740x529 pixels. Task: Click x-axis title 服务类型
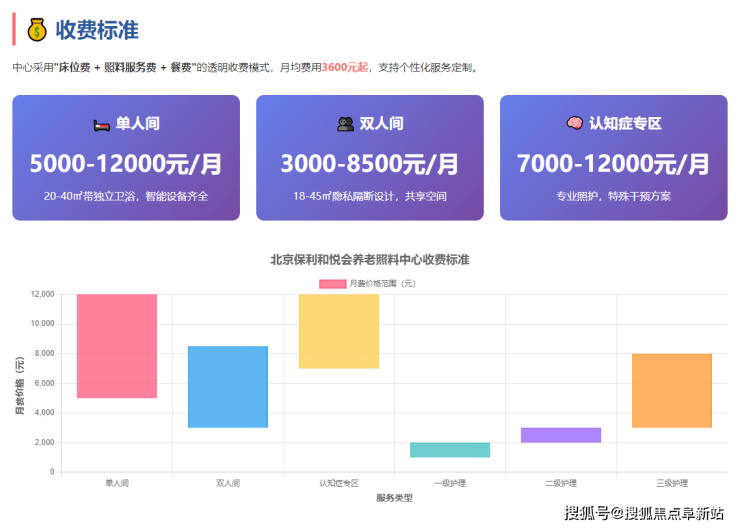pos(395,498)
